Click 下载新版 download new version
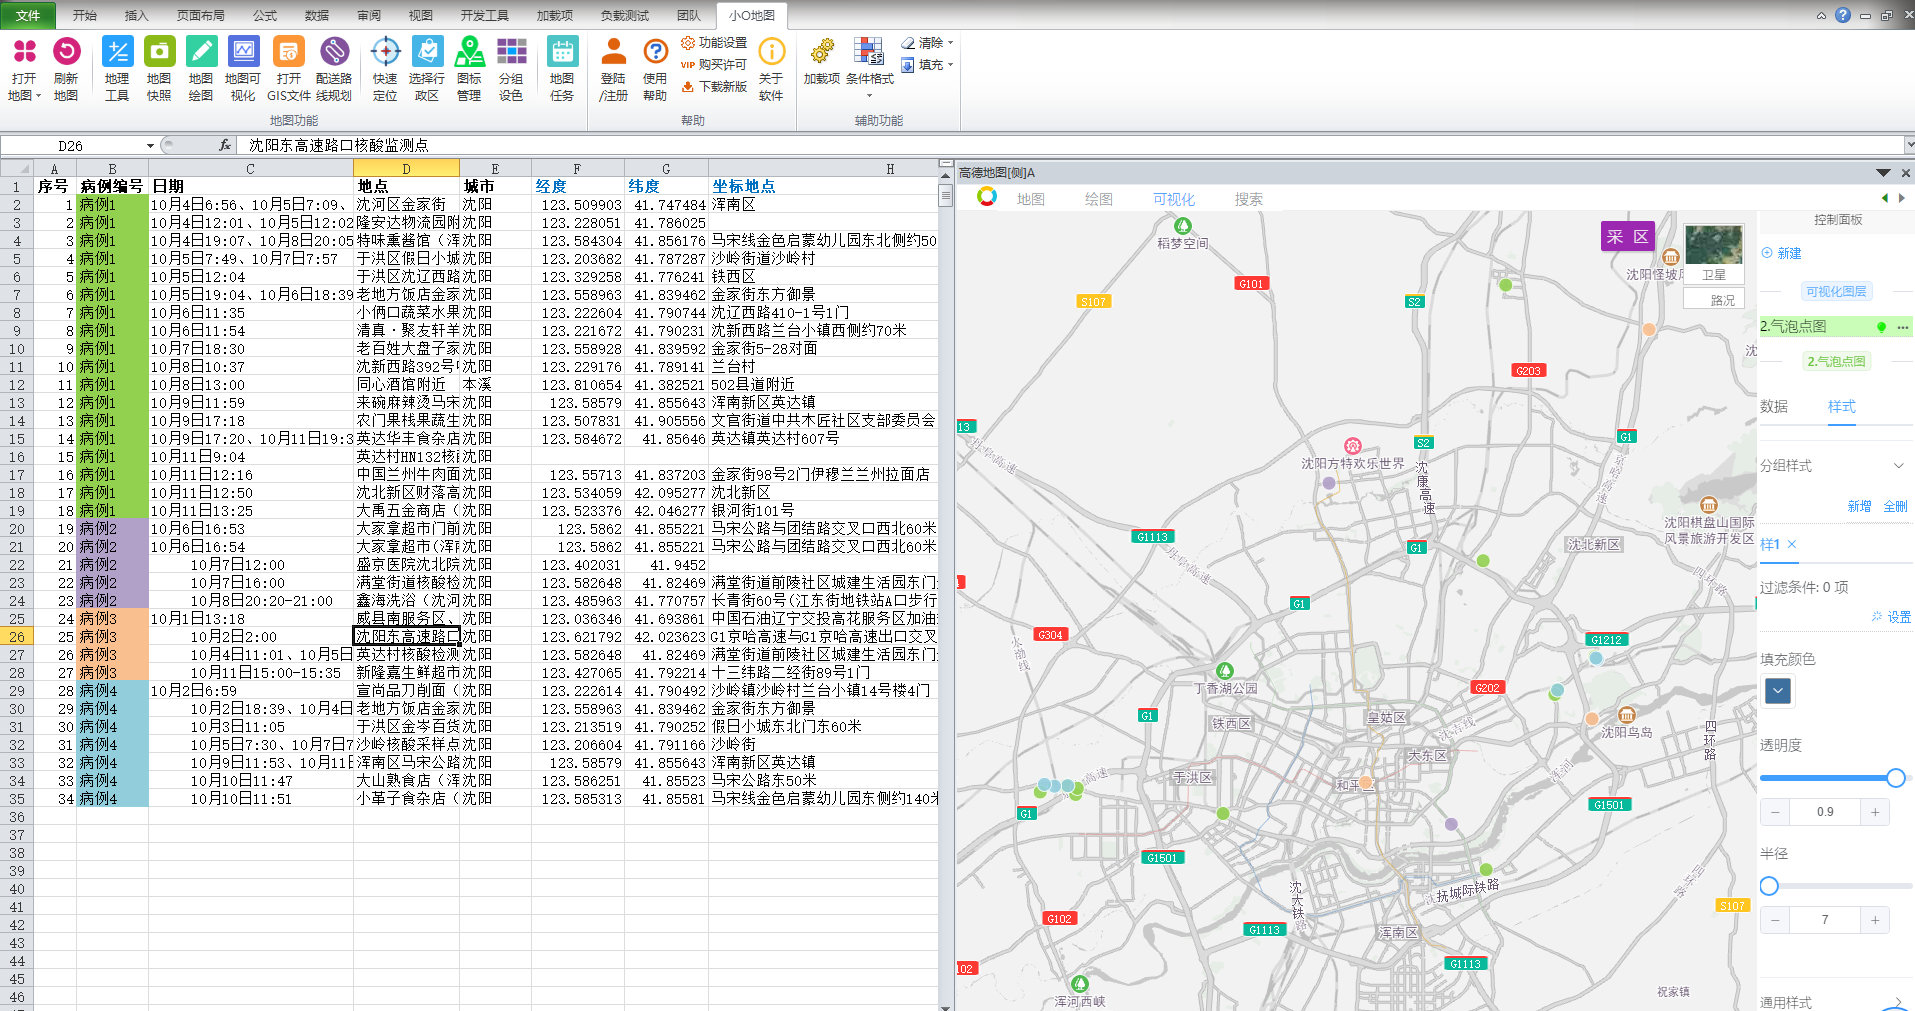Viewport: 1915px width, 1011px height. [714, 87]
